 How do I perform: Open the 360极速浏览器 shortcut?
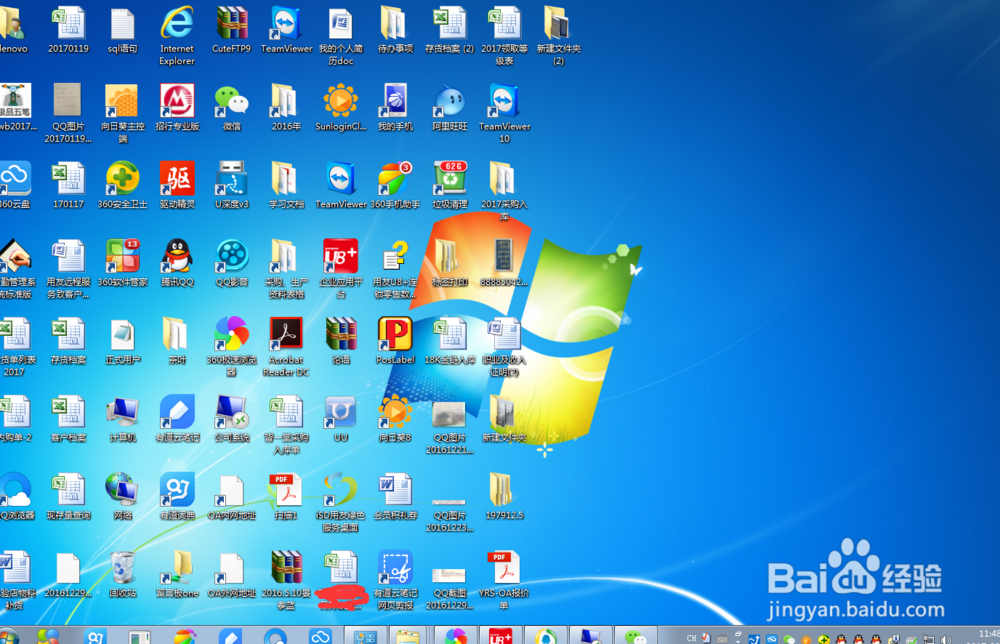click(x=232, y=347)
